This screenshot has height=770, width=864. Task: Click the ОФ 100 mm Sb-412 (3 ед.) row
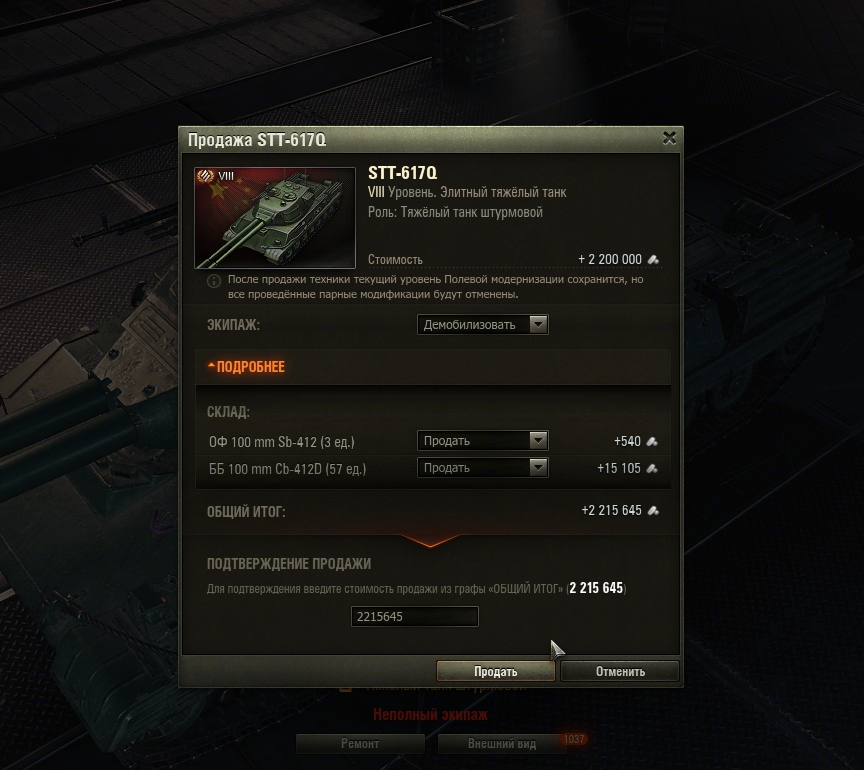(433, 441)
